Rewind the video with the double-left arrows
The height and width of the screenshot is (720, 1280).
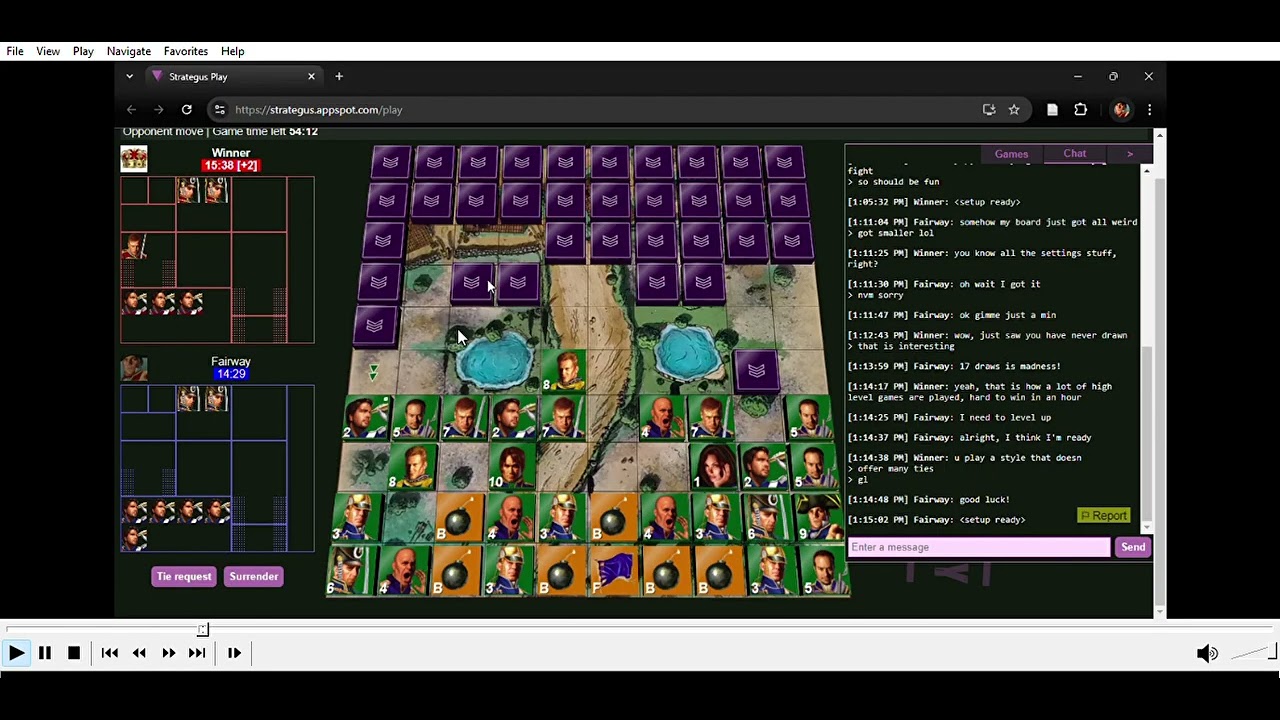[139, 653]
